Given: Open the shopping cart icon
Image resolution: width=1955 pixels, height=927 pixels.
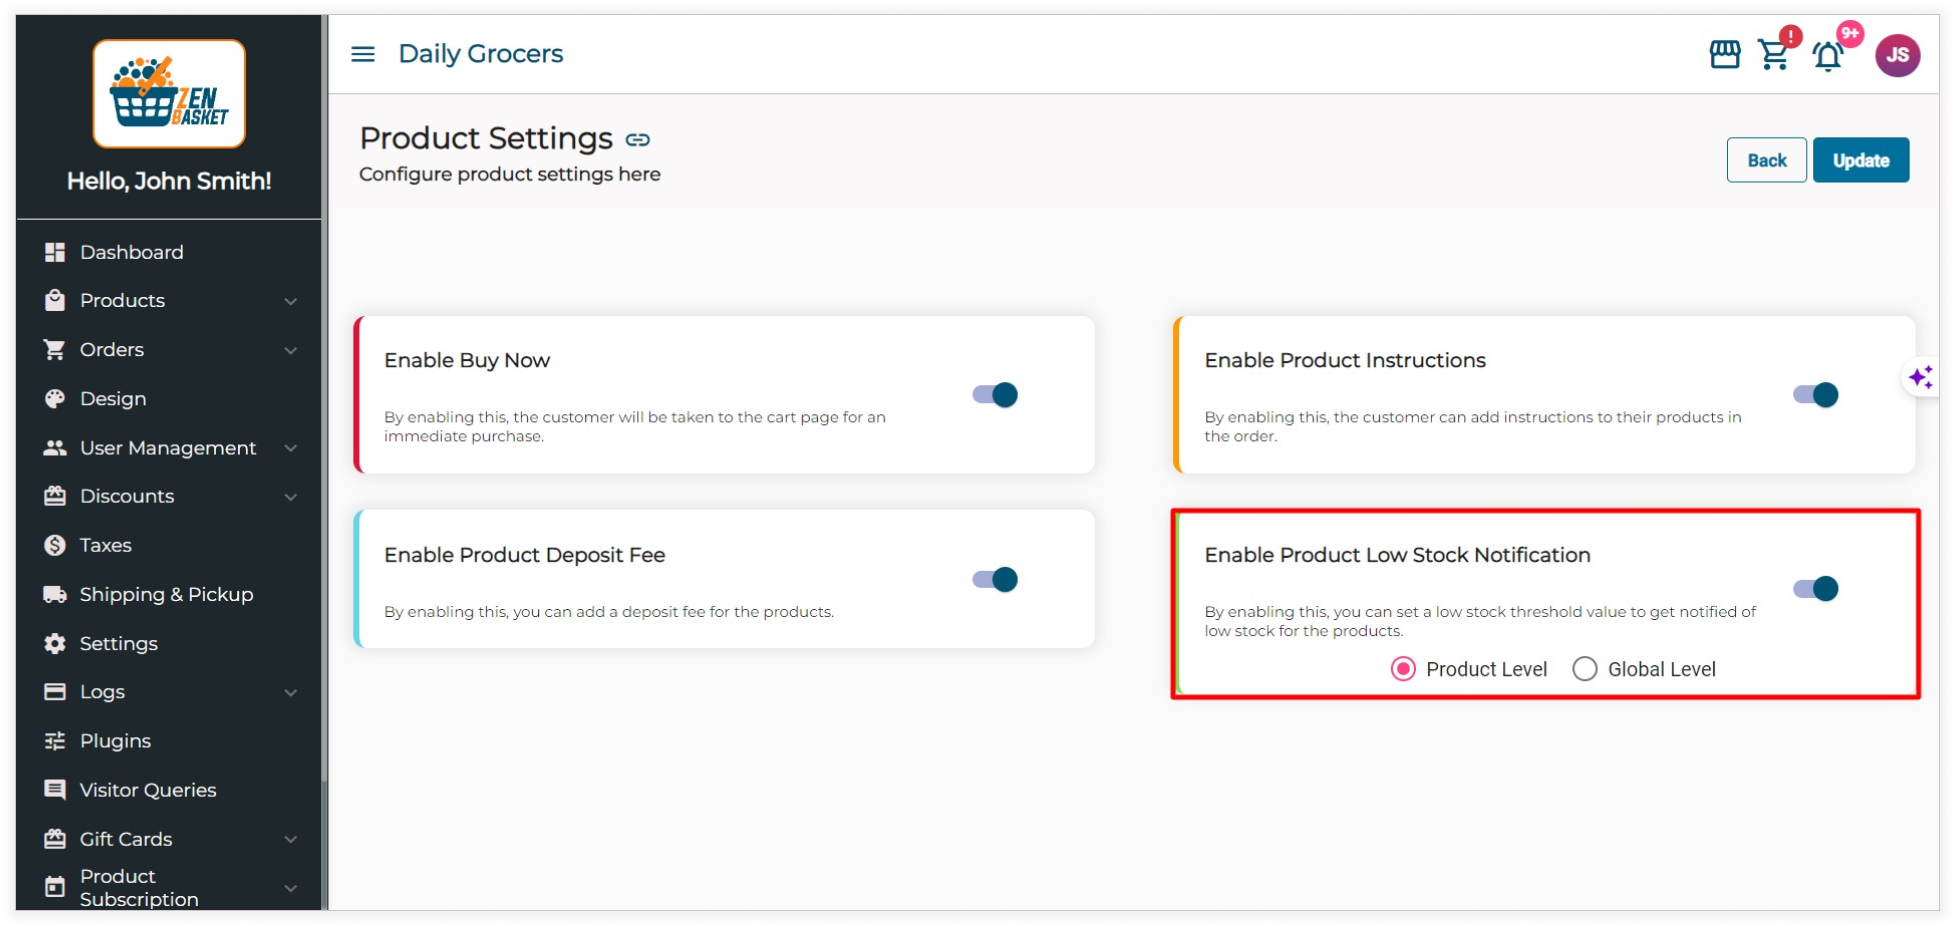Looking at the screenshot, I should click(1774, 55).
